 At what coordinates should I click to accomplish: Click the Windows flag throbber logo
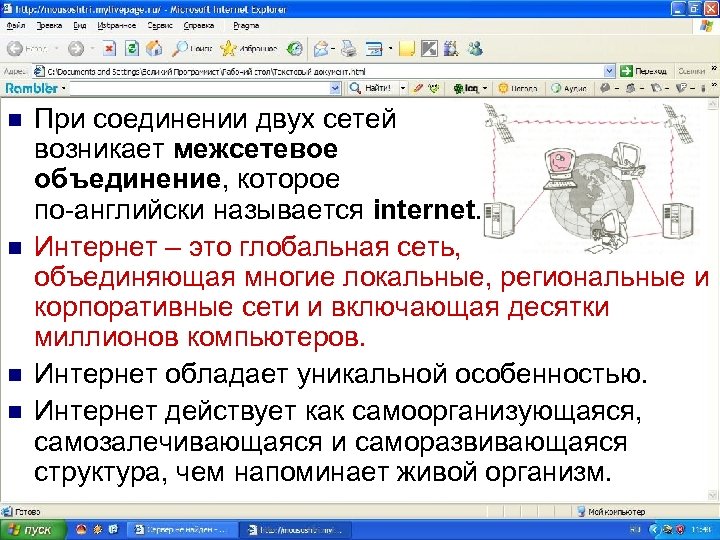pos(706,25)
